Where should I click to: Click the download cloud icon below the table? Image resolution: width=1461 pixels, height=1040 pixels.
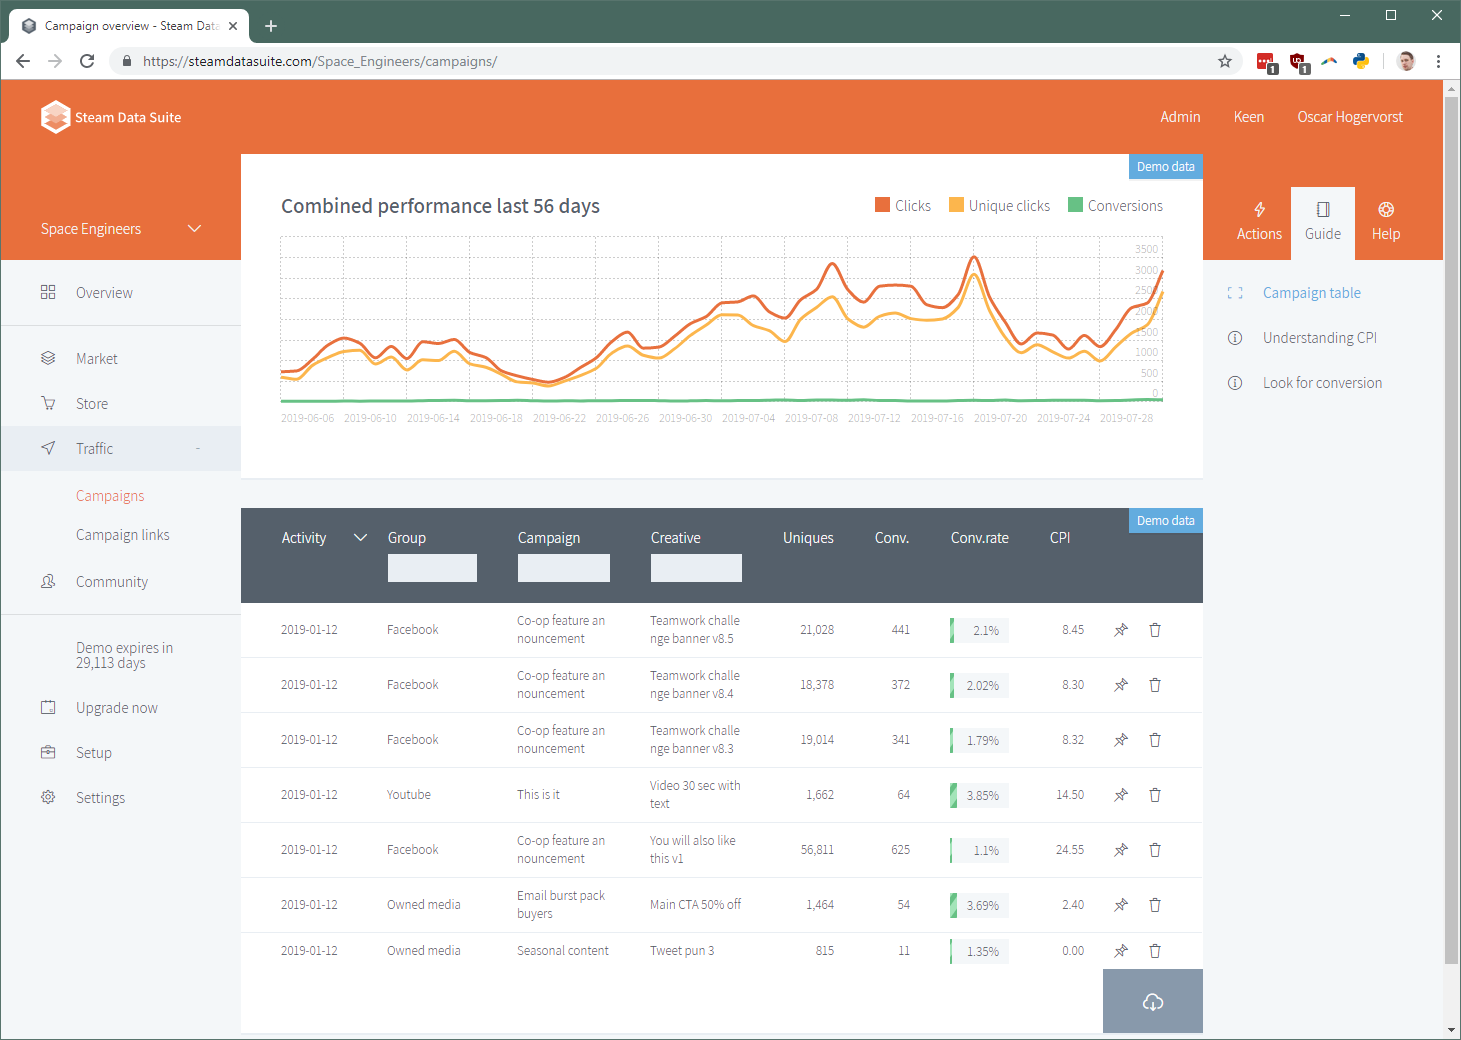click(x=1152, y=1001)
